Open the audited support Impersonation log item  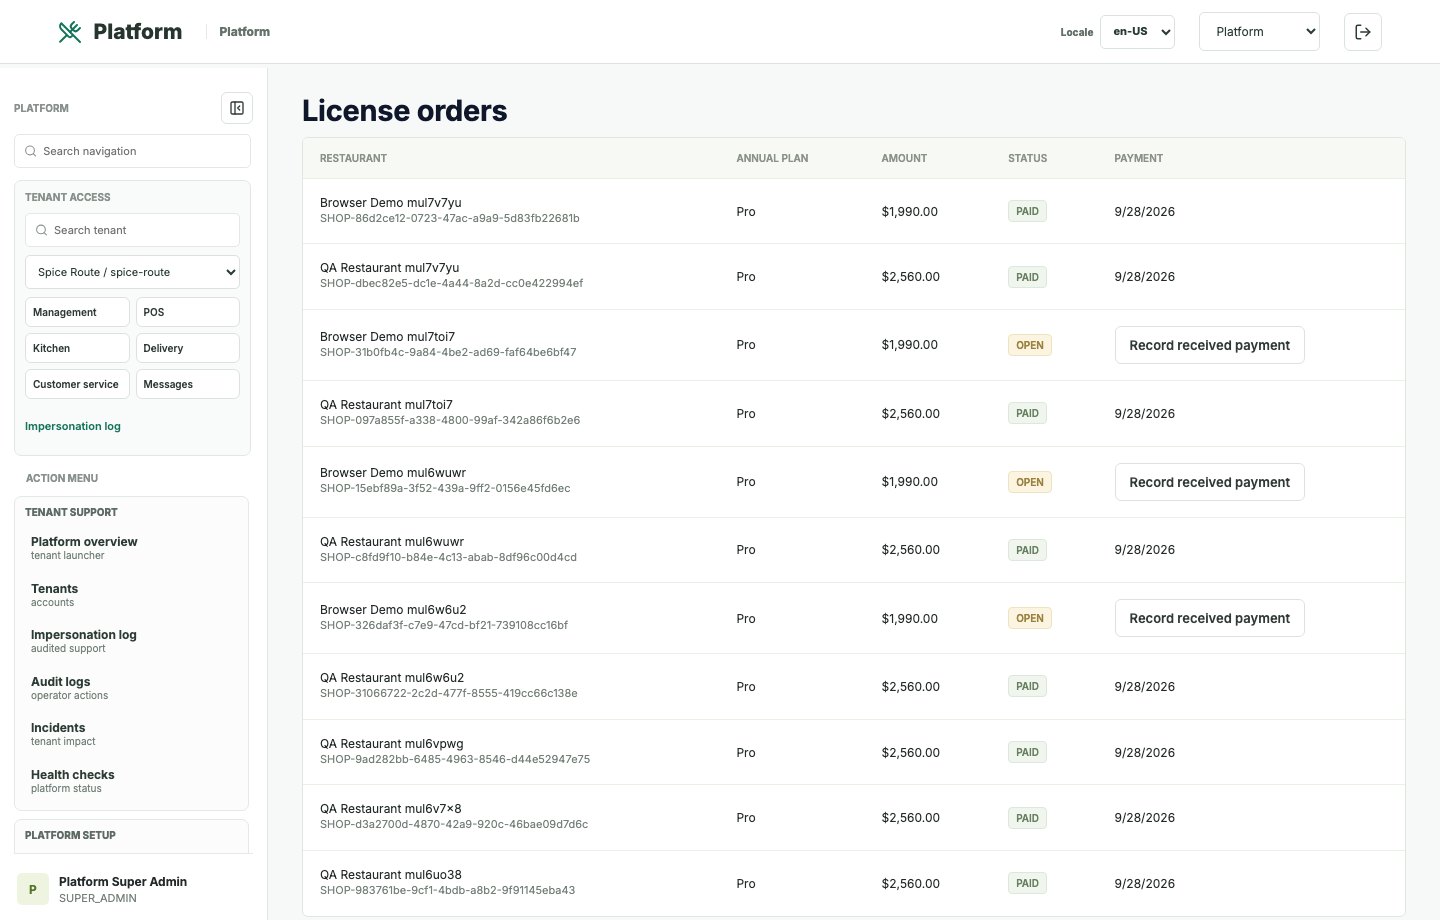point(131,641)
